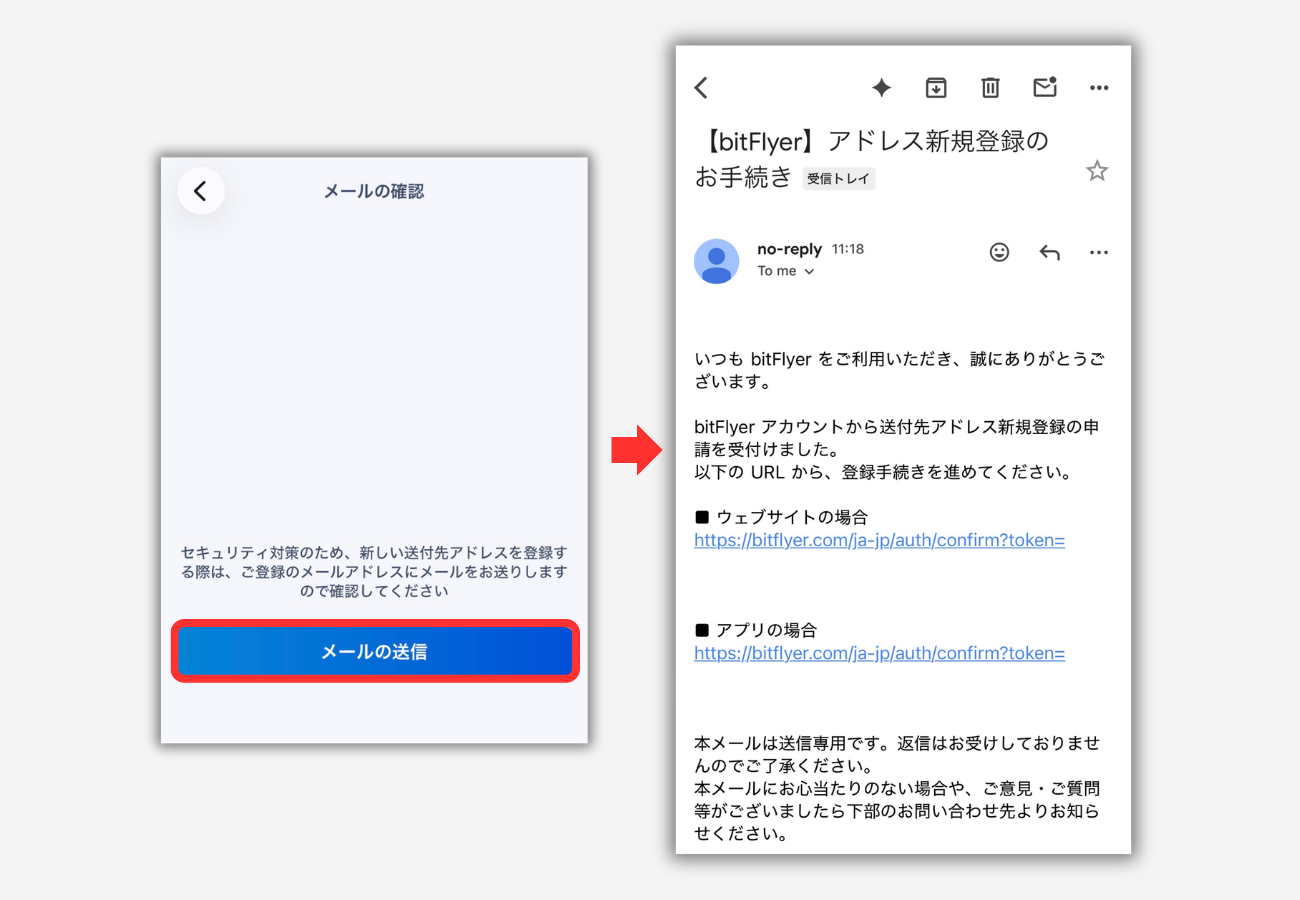Open the アプリの場合 confirm link

coord(880,653)
